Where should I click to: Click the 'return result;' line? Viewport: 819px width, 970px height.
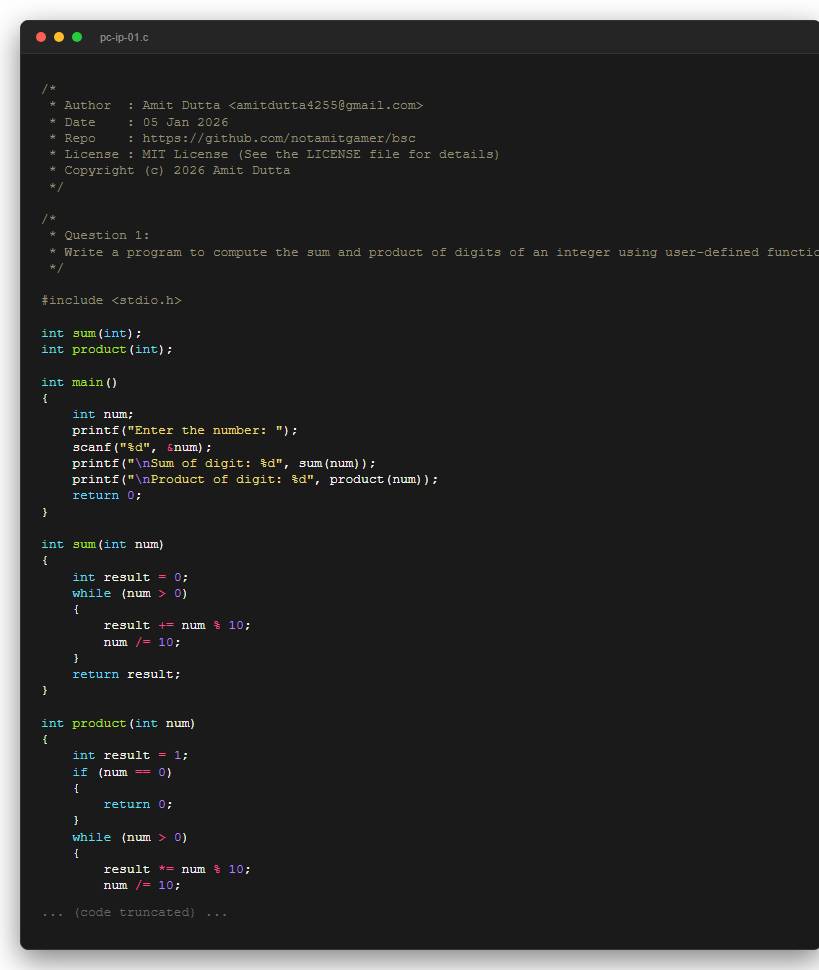coord(126,674)
